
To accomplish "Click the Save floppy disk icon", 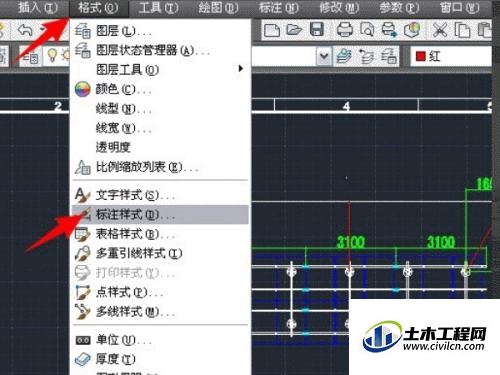I will pyautogui.click(x=316, y=30).
